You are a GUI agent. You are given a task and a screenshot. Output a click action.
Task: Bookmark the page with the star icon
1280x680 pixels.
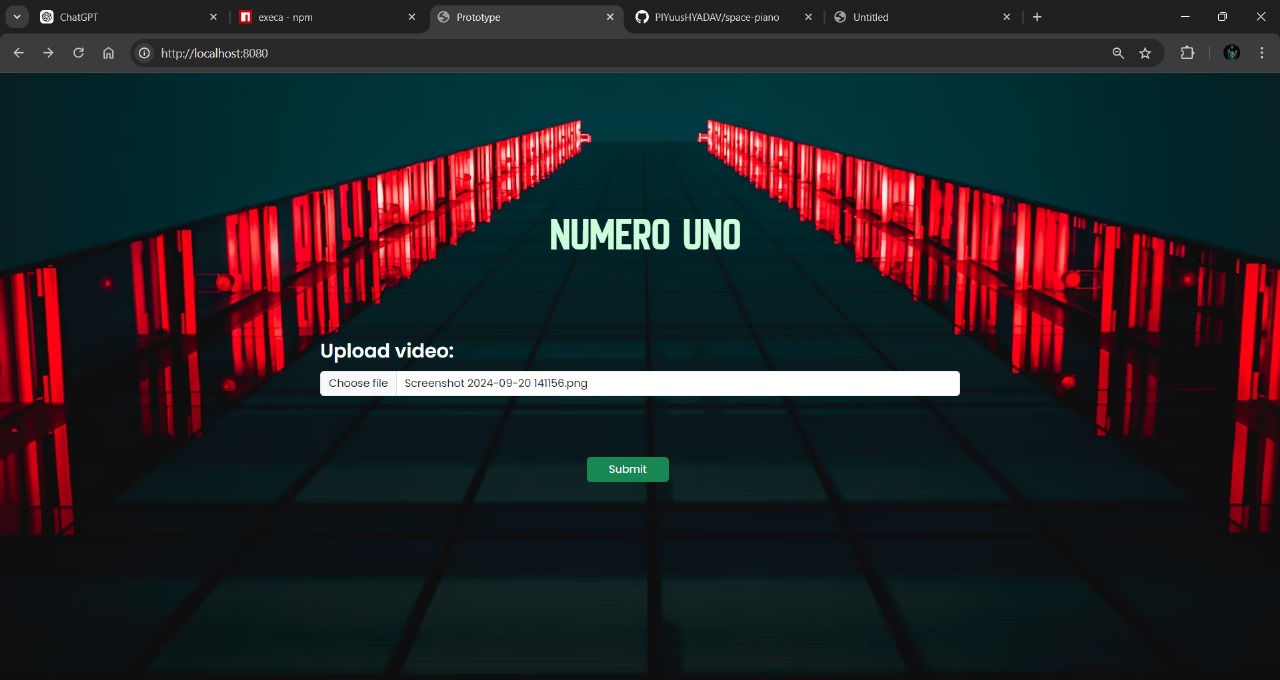click(x=1145, y=53)
